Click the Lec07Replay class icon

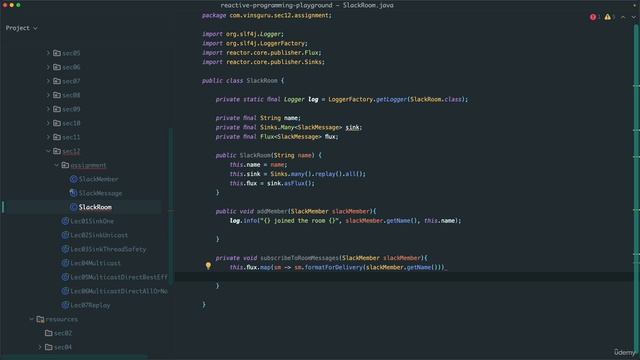point(65,305)
